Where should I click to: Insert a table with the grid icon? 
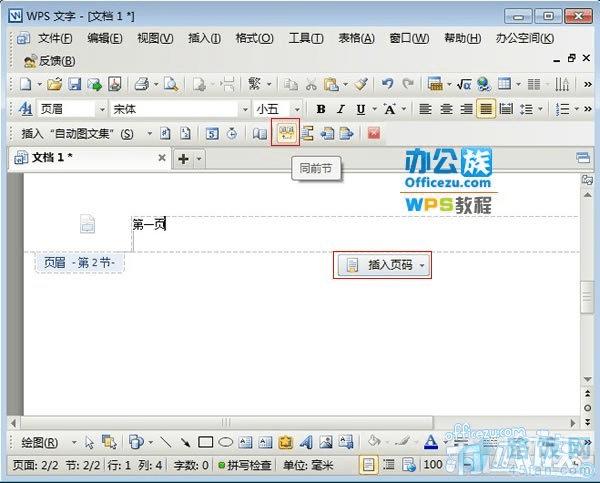pyautogui.click(x=504, y=84)
